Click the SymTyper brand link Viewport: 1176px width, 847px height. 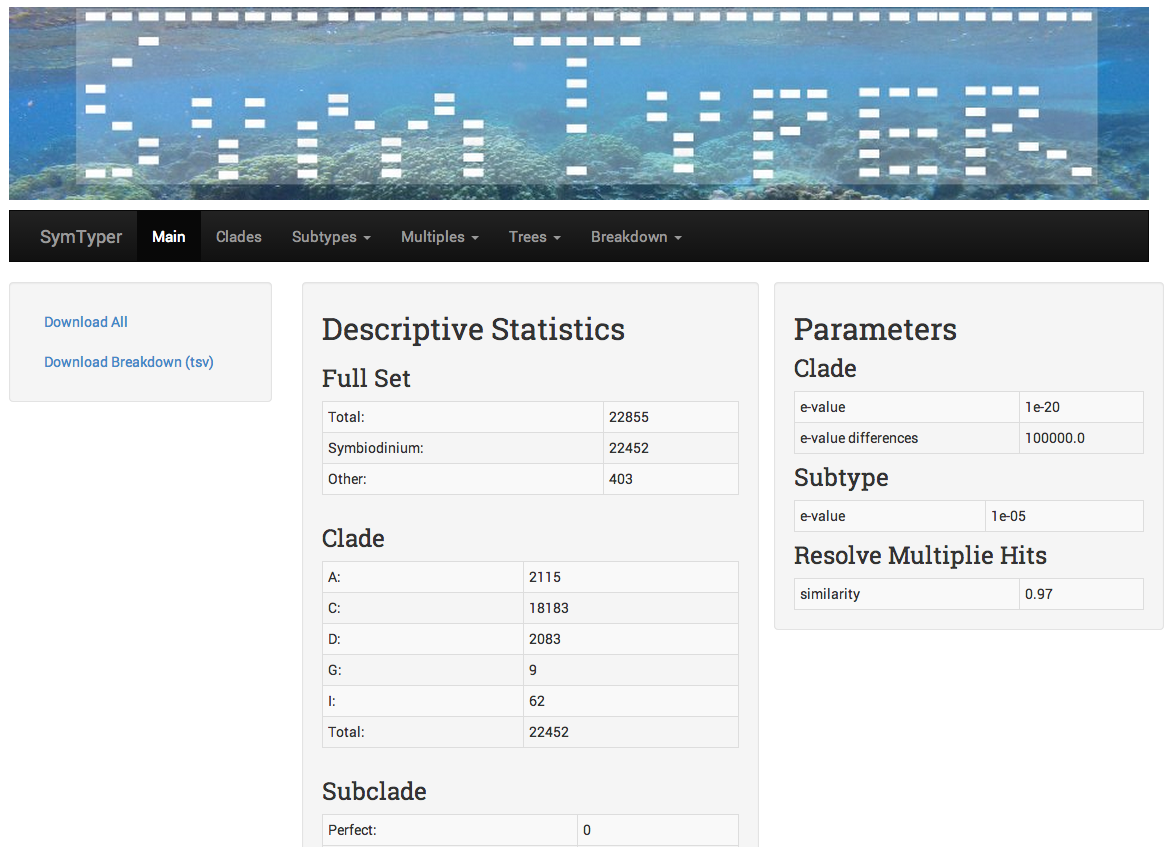point(80,236)
